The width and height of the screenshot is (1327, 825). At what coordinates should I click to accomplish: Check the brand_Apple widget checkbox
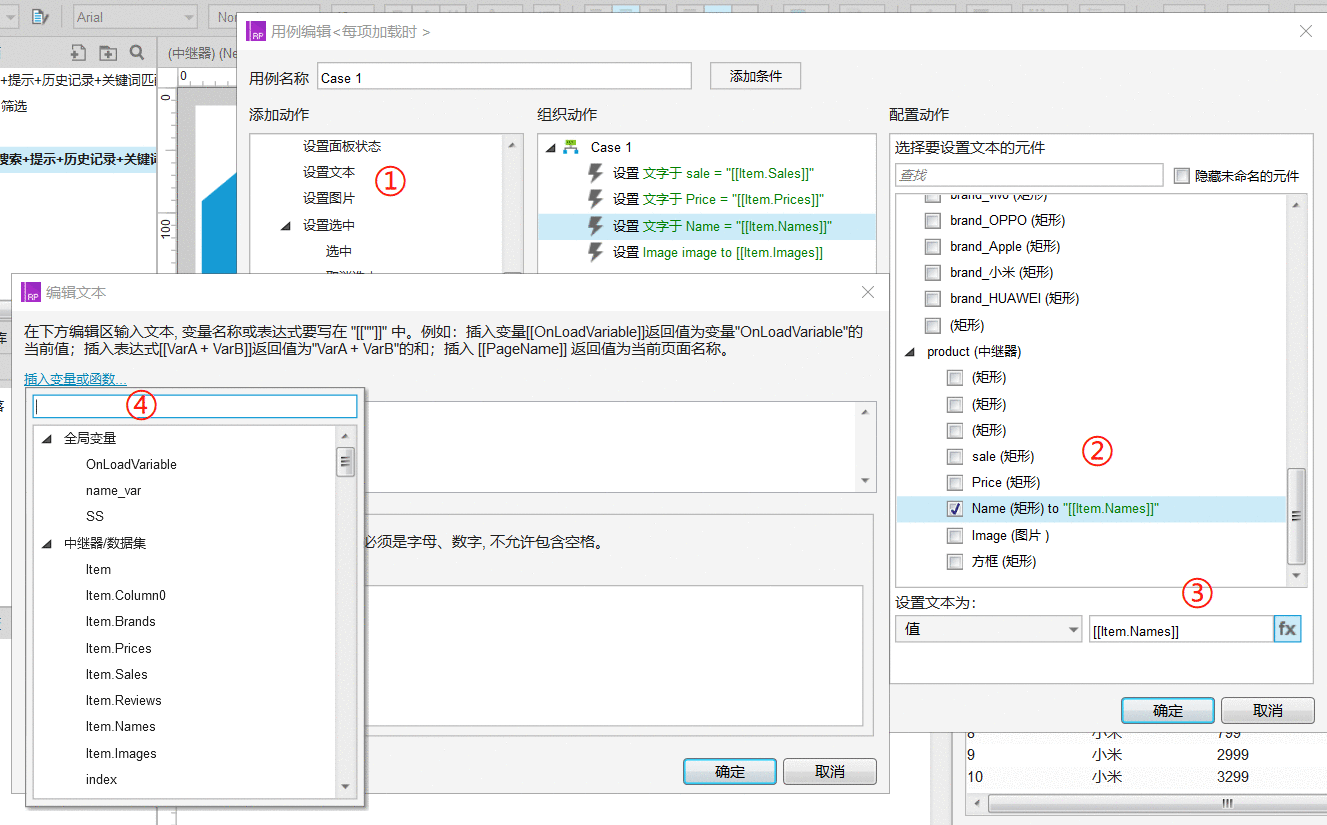click(x=933, y=246)
